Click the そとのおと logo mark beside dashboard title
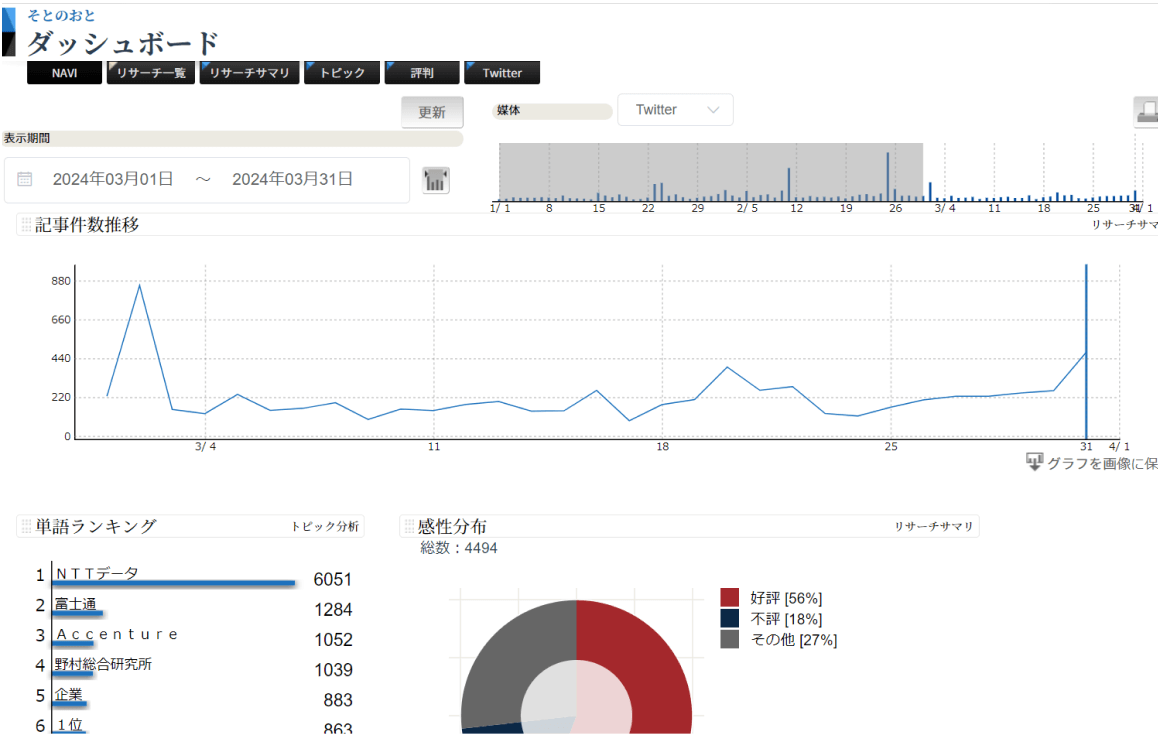 coord(9,31)
